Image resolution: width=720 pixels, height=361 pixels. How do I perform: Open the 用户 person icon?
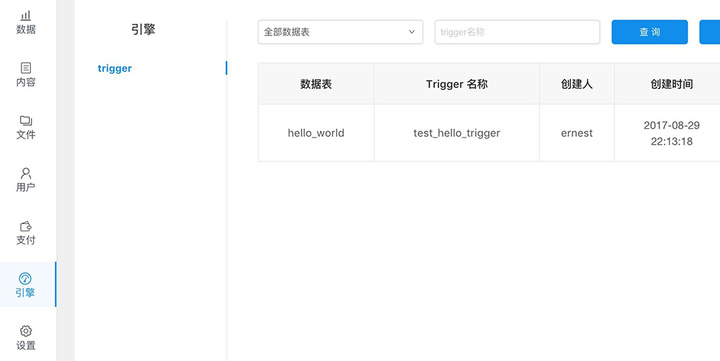(26, 173)
